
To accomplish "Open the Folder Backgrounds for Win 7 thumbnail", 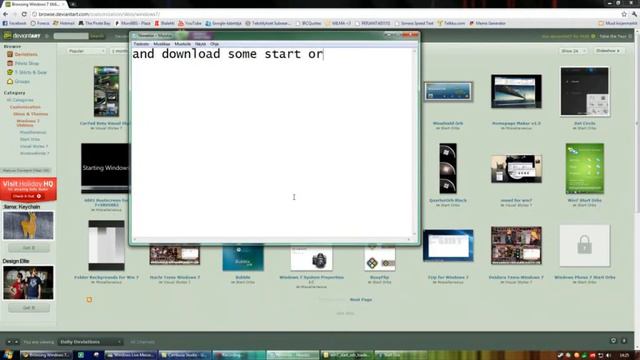I will coord(106,246).
